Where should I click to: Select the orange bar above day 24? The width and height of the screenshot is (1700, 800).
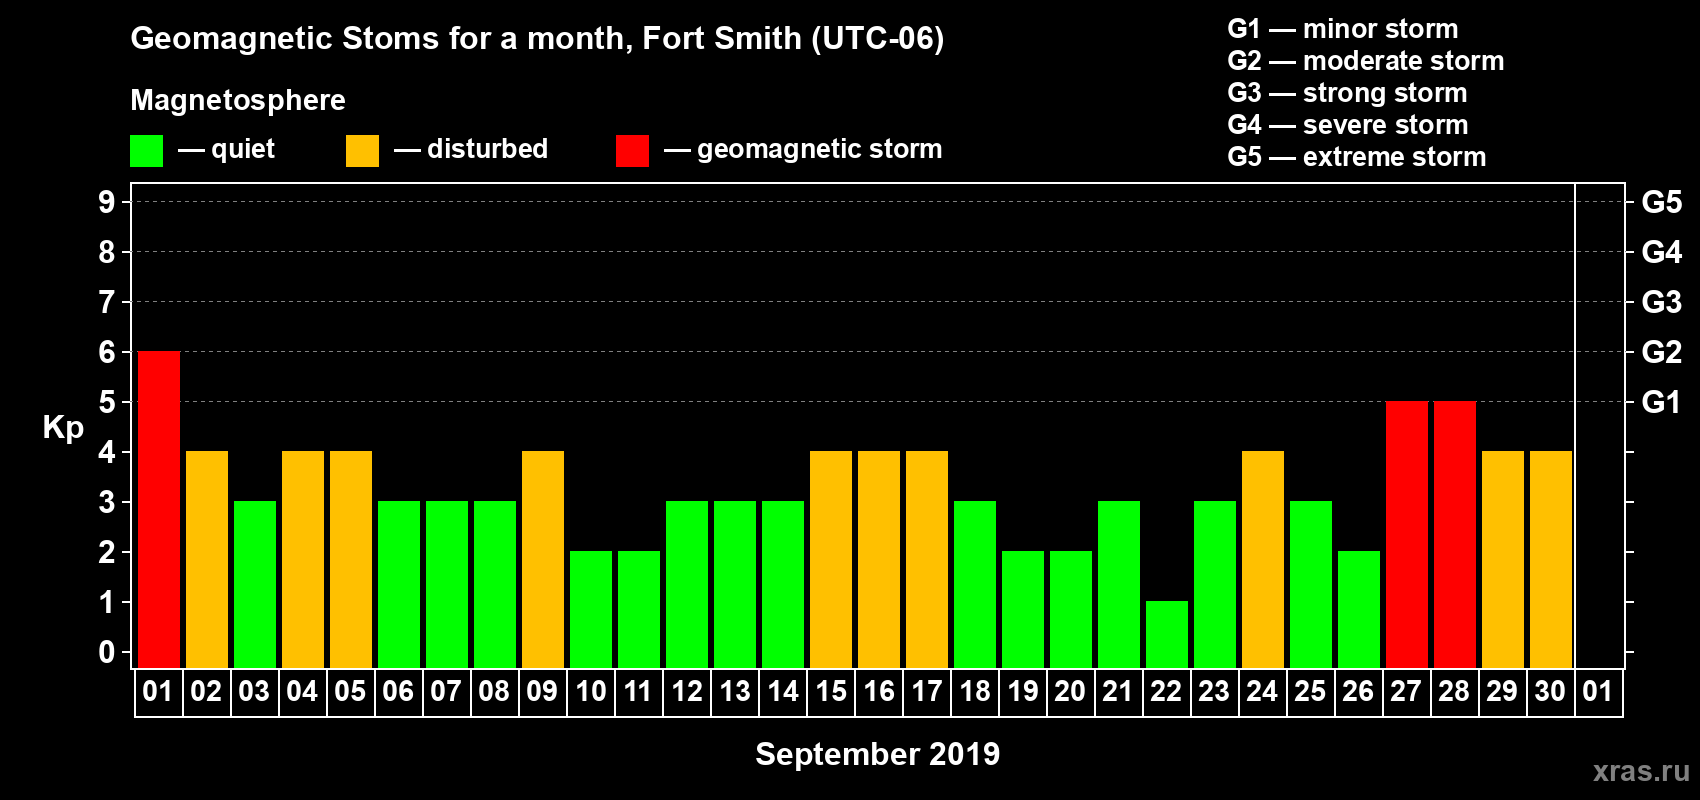(x=1263, y=560)
